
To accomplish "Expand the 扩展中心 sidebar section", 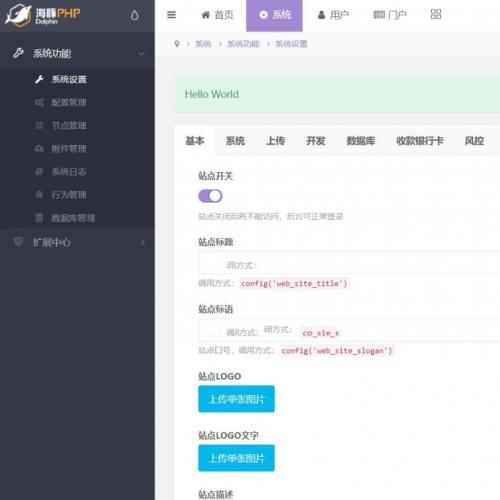I will pos(77,242).
